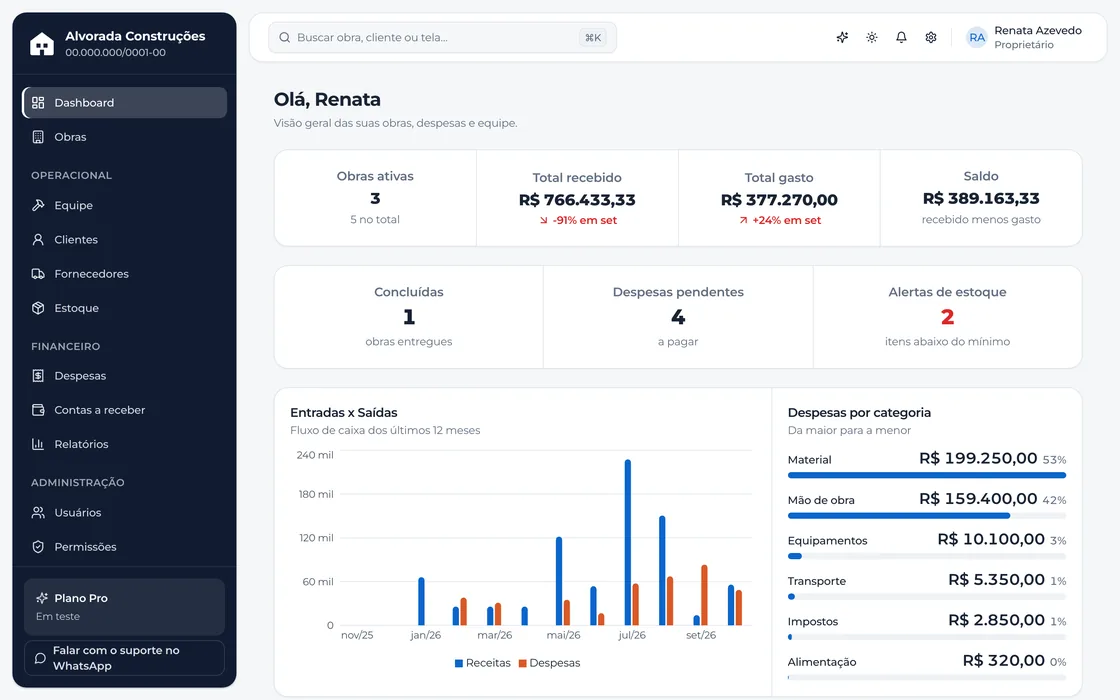Open settings with the gear icon
This screenshot has width=1120, height=700.
pos(931,37)
